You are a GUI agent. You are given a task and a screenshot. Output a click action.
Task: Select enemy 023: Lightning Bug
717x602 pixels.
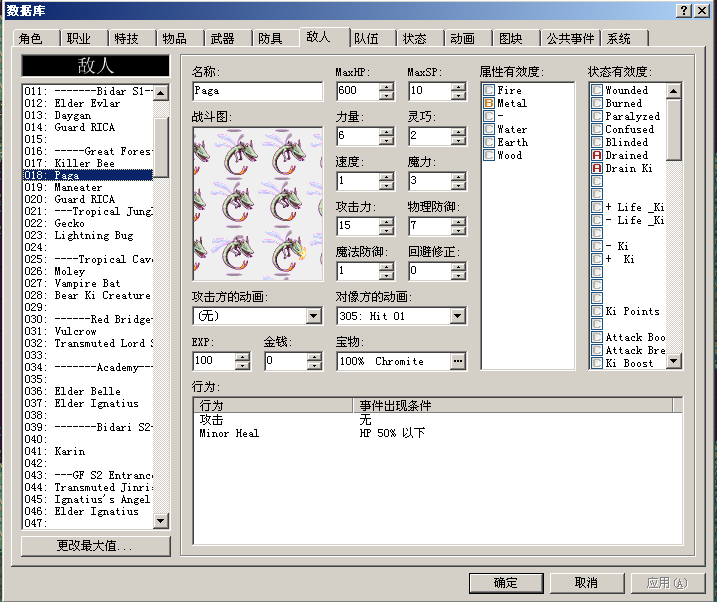coord(88,235)
